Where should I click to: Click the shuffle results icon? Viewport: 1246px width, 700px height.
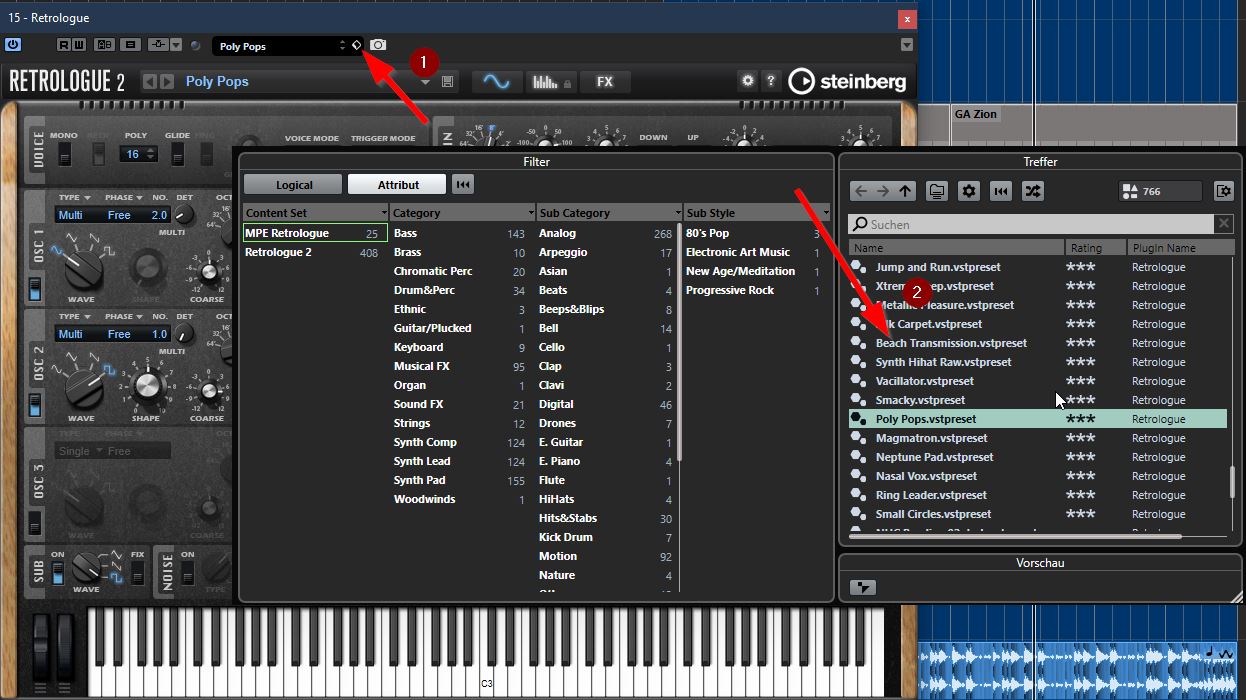(x=1033, y=191)
